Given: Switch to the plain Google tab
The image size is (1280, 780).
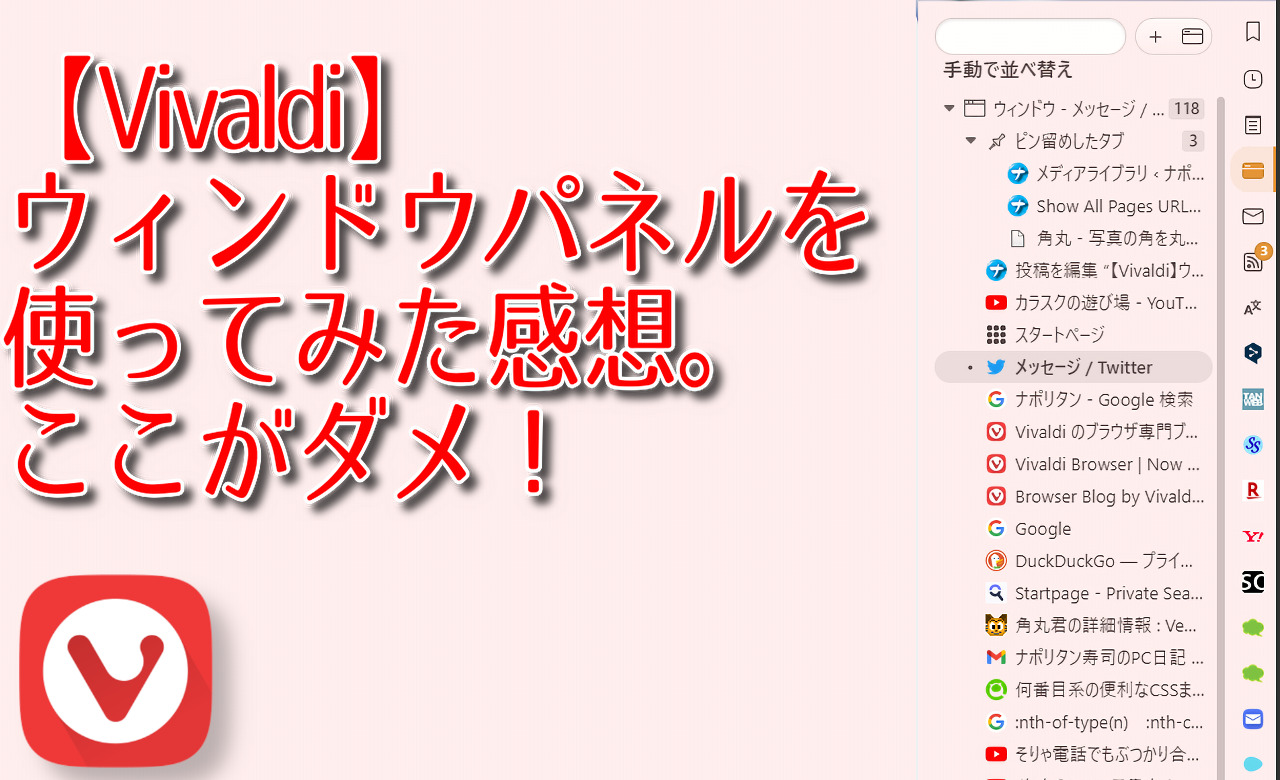Looking at the screenshot, I should pyautogui.click(x=1073, y=528).
